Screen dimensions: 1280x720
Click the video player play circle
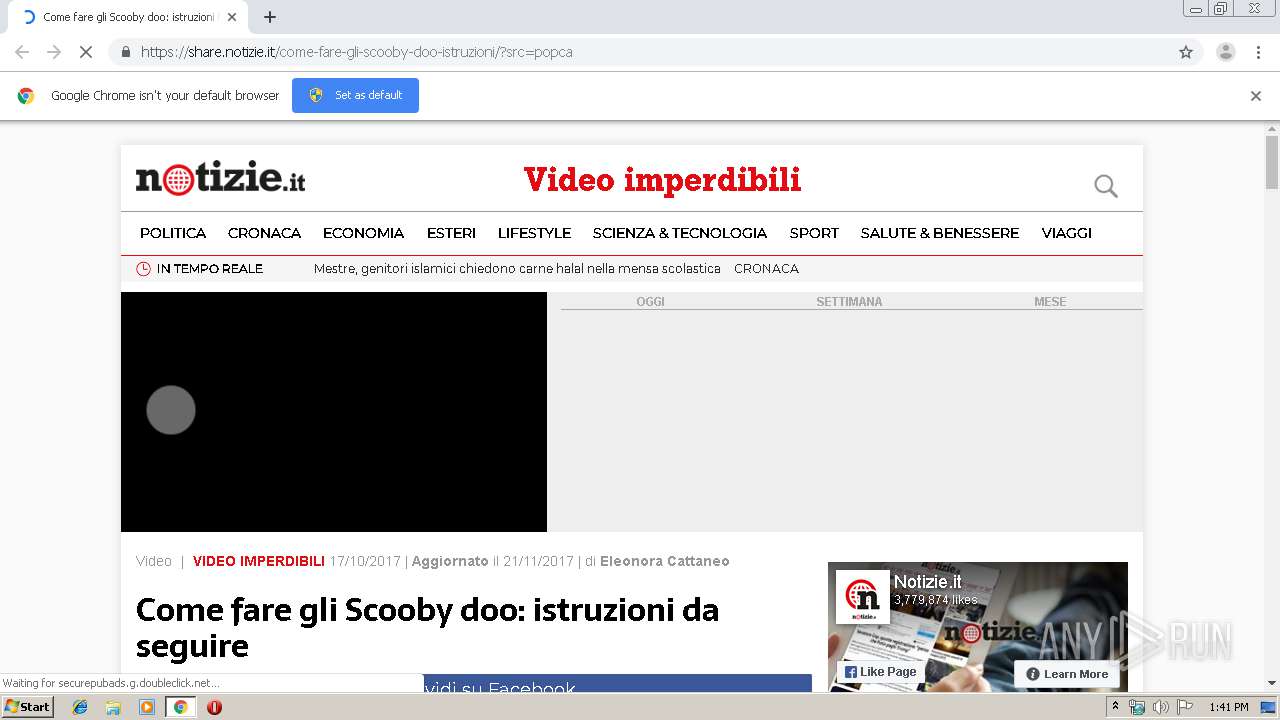pos(171,410)
